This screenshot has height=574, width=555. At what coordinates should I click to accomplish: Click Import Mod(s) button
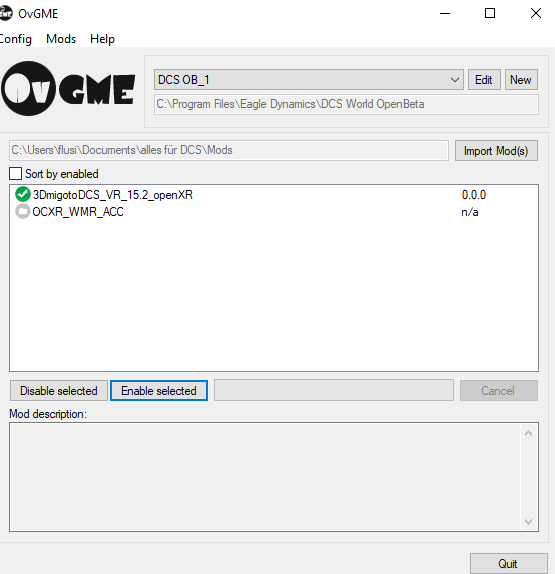pyautogui.click(x=496, y=151)
